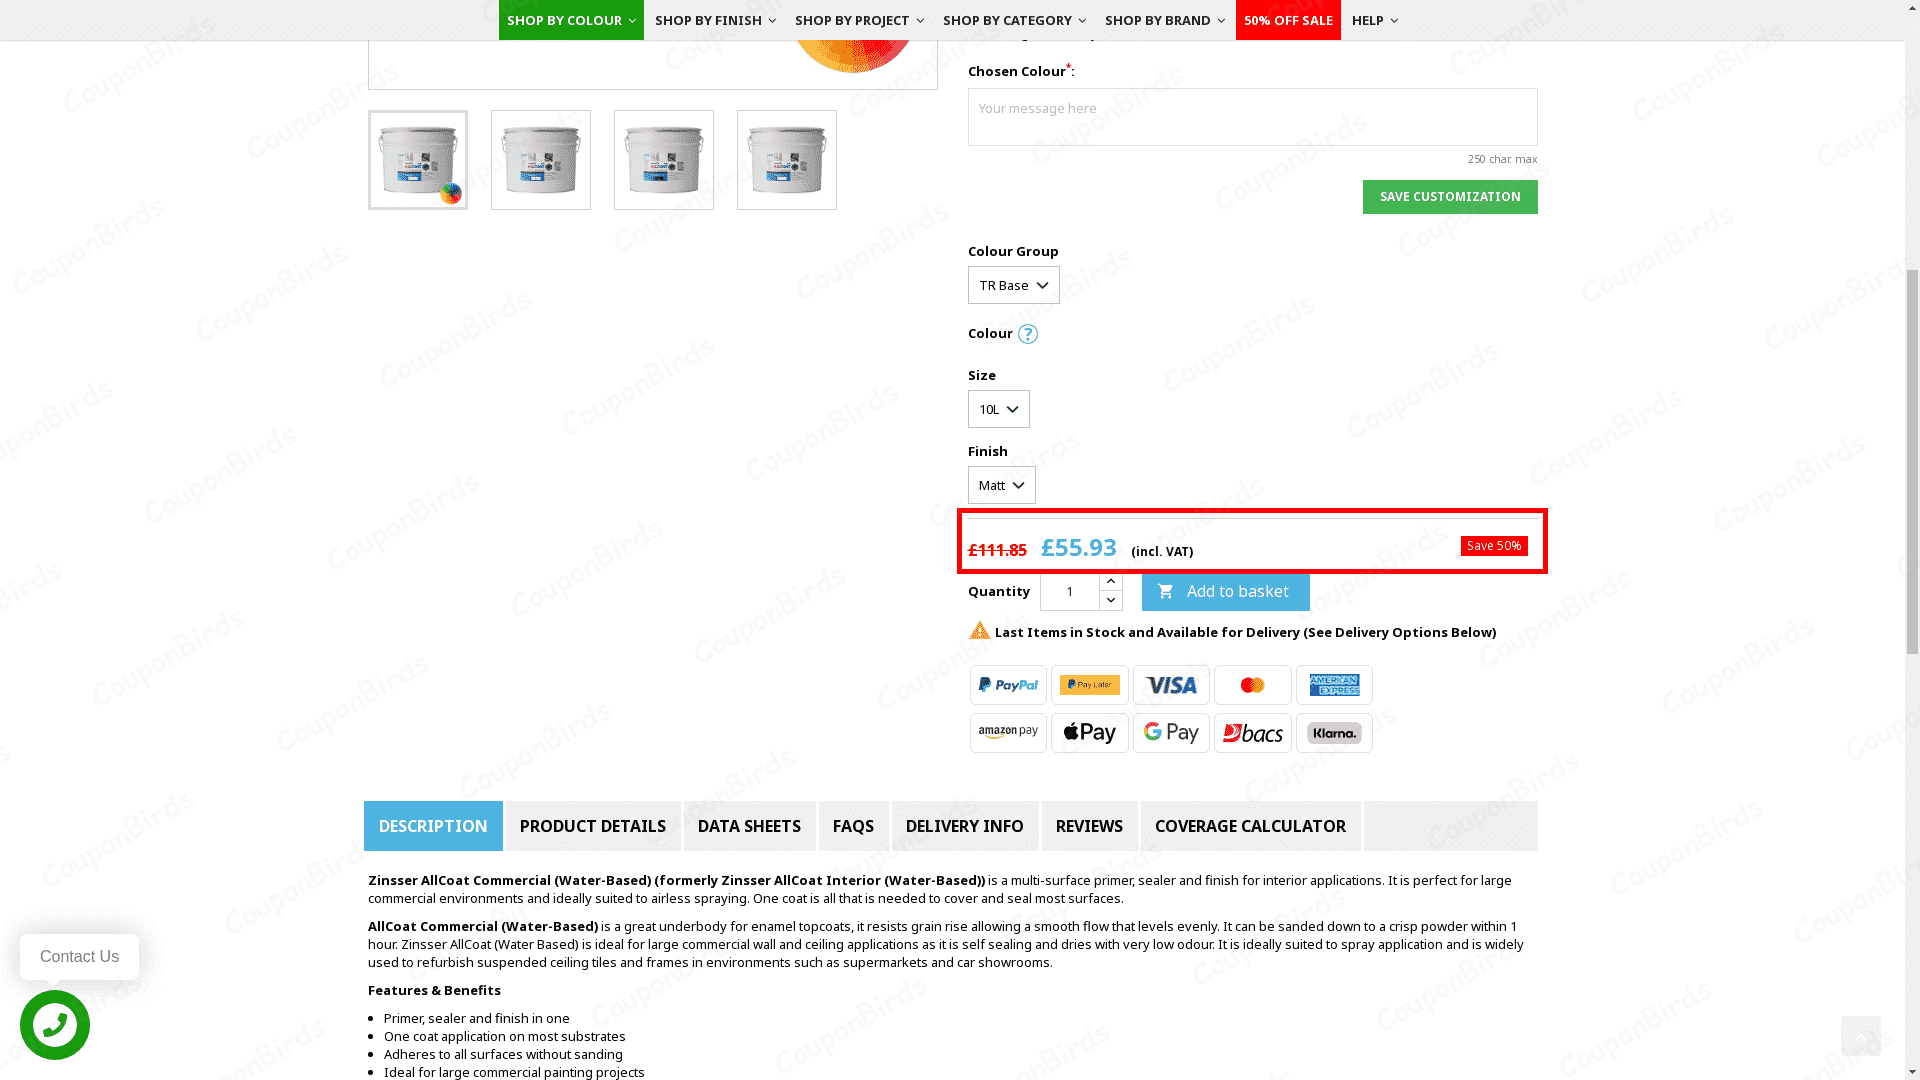
Task: Click the Google Pay icon
Action: (1171, 732)
